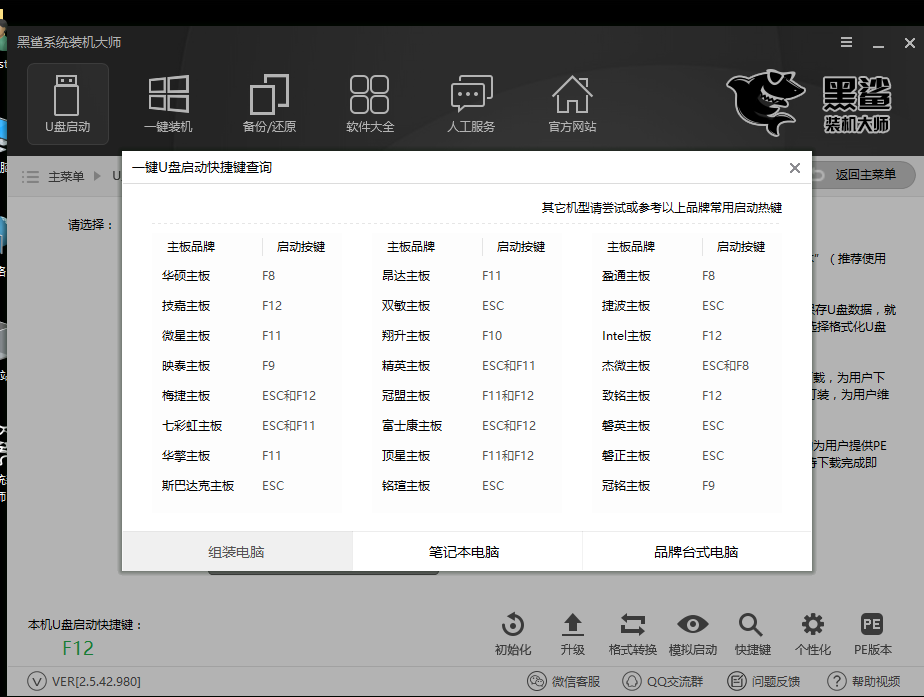Image resolution: width=924 pixels, height=697 pixels.
Task: Contact 人工服务 support
Action: tap(470, 103)
